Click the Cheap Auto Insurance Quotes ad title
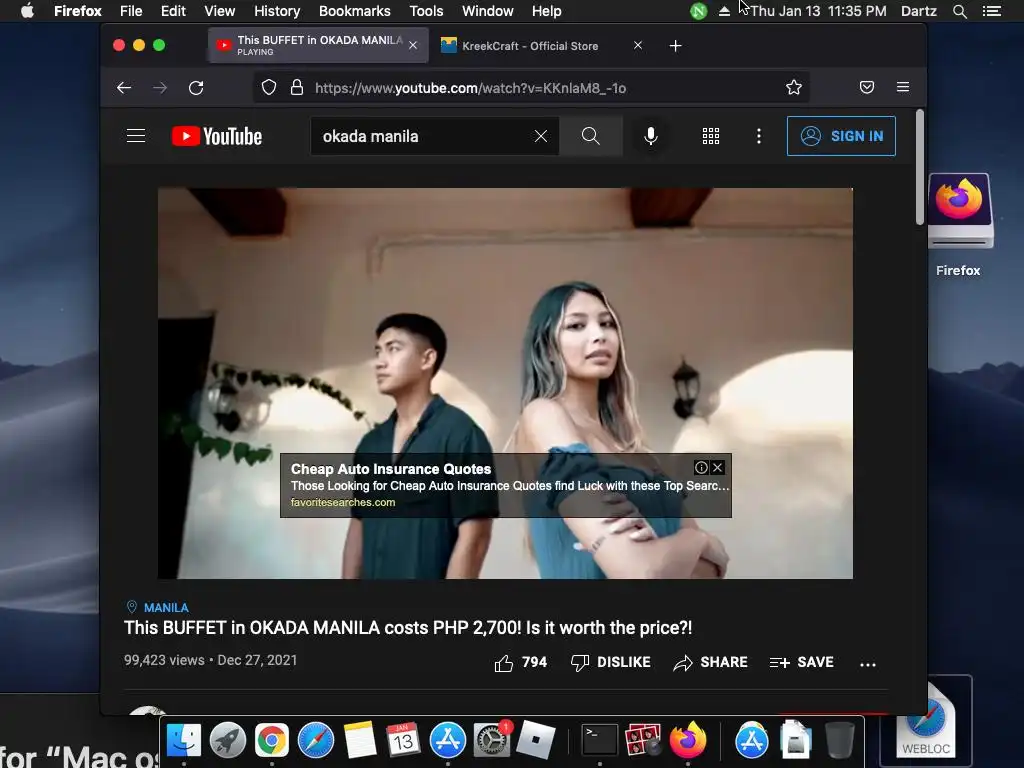The height and width of the screenshot is (768, 1024). tap(391, 469)
